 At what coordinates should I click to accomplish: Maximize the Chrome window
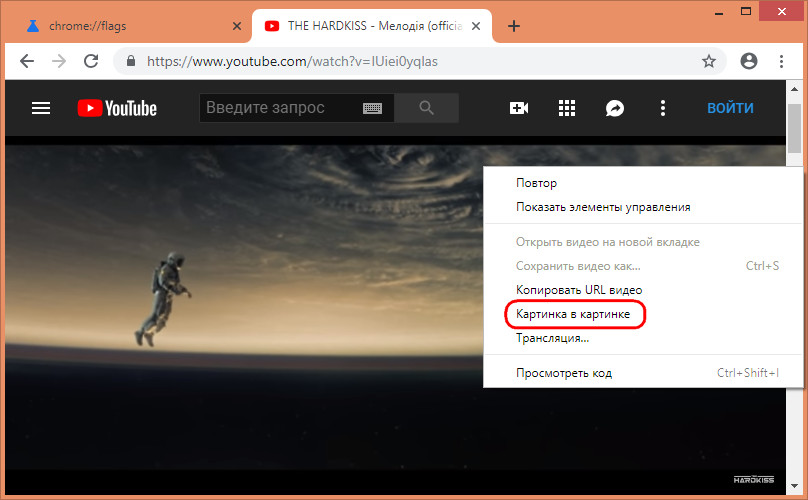point(746,11)
